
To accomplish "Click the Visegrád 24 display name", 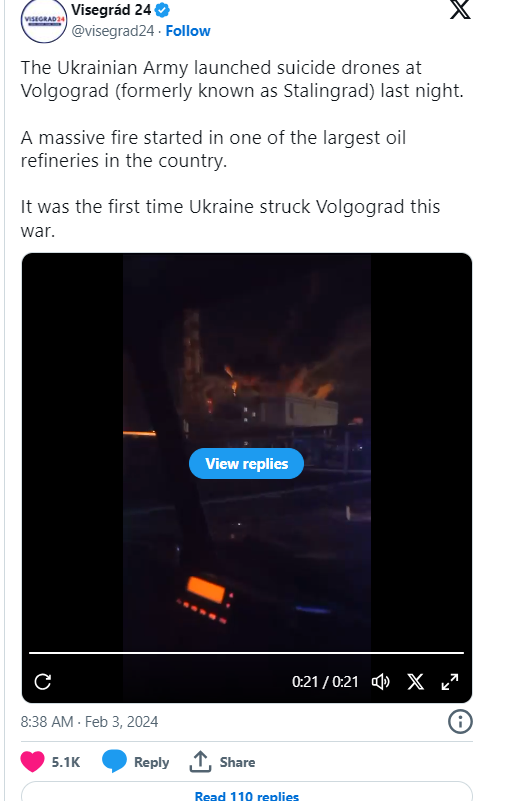I will [111, 10].
